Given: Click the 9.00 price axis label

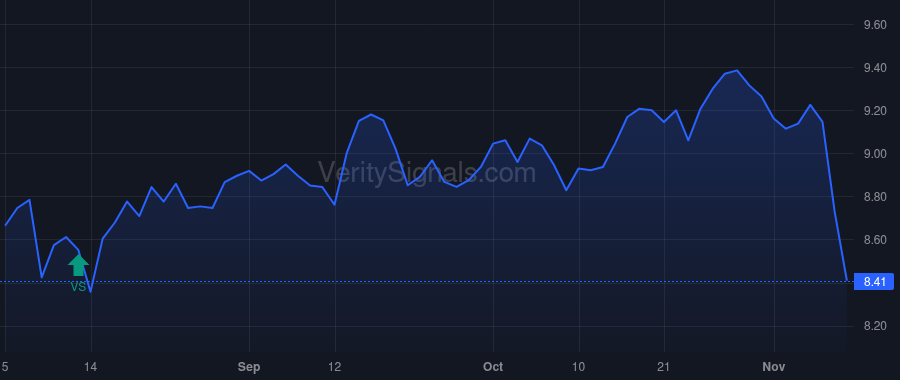Looking at the screenshot, I should pos(875,154).
